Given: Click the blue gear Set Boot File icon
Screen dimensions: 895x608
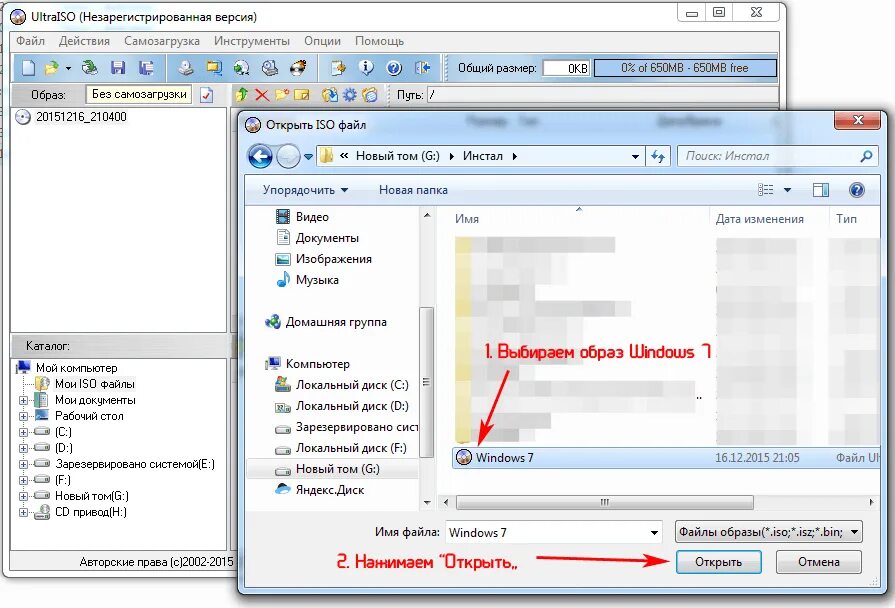Looking at the screenshot, I should pos(350,95).
